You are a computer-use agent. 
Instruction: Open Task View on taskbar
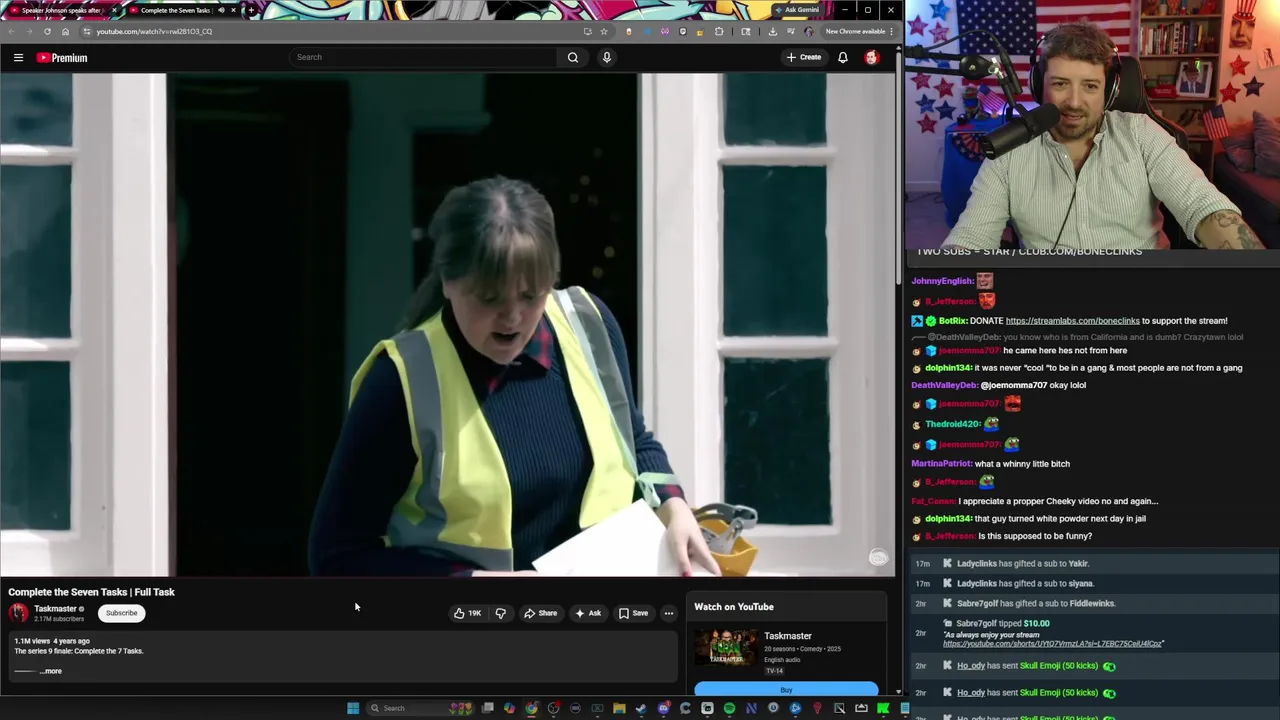(487, 708)
